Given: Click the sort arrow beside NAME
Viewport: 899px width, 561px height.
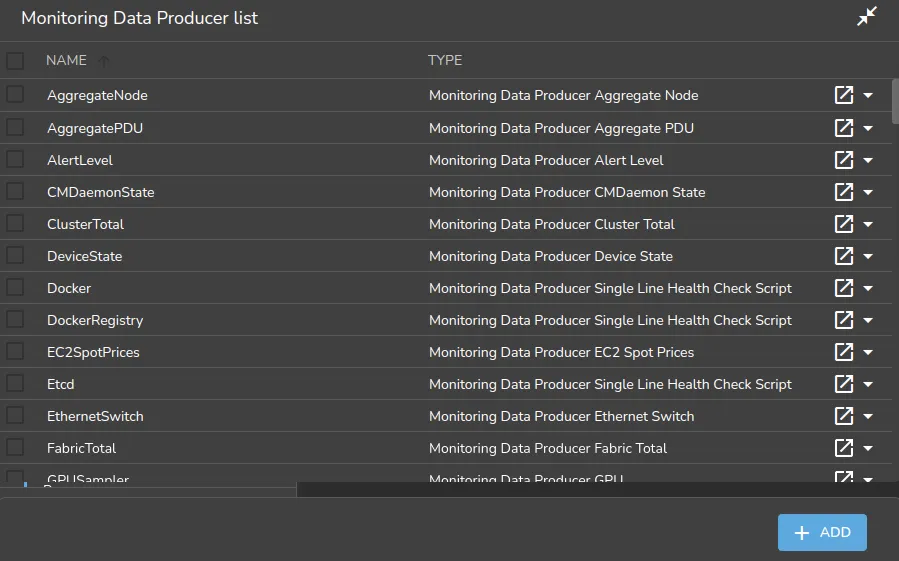Looking at the screenshot, I should pos(103,61).
